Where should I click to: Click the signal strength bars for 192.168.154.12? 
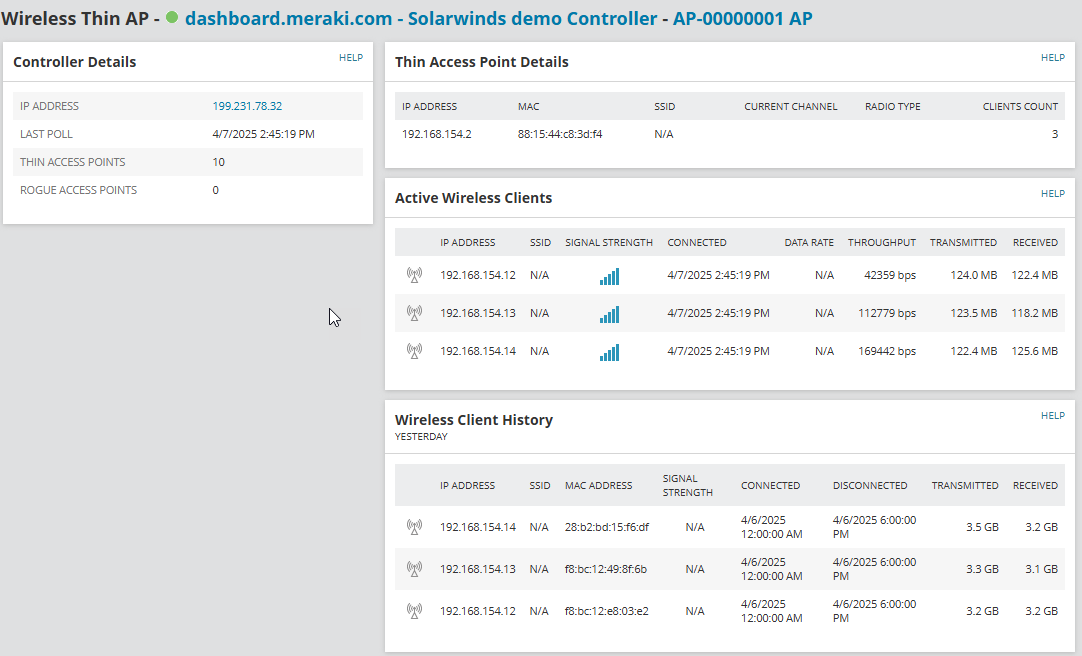click(x=608, y=274)
